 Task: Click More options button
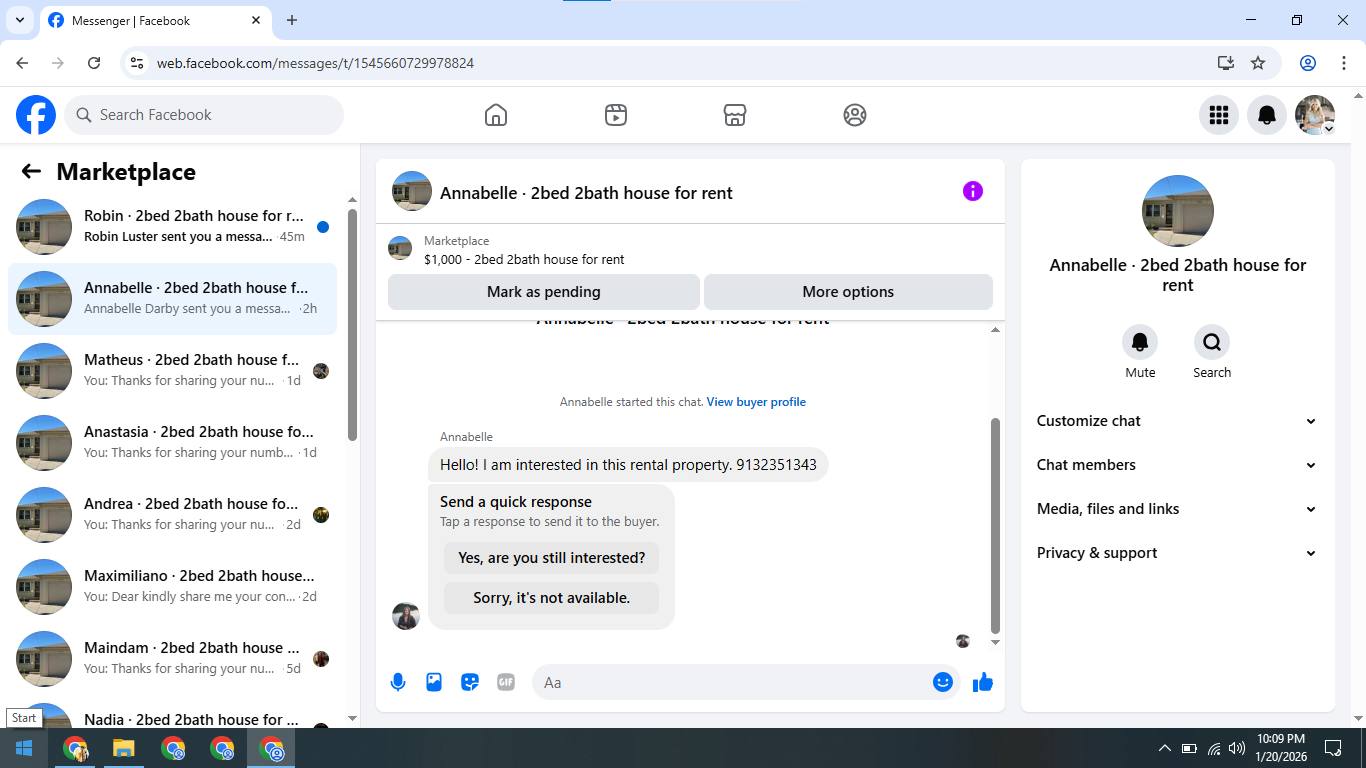[848, 292]
